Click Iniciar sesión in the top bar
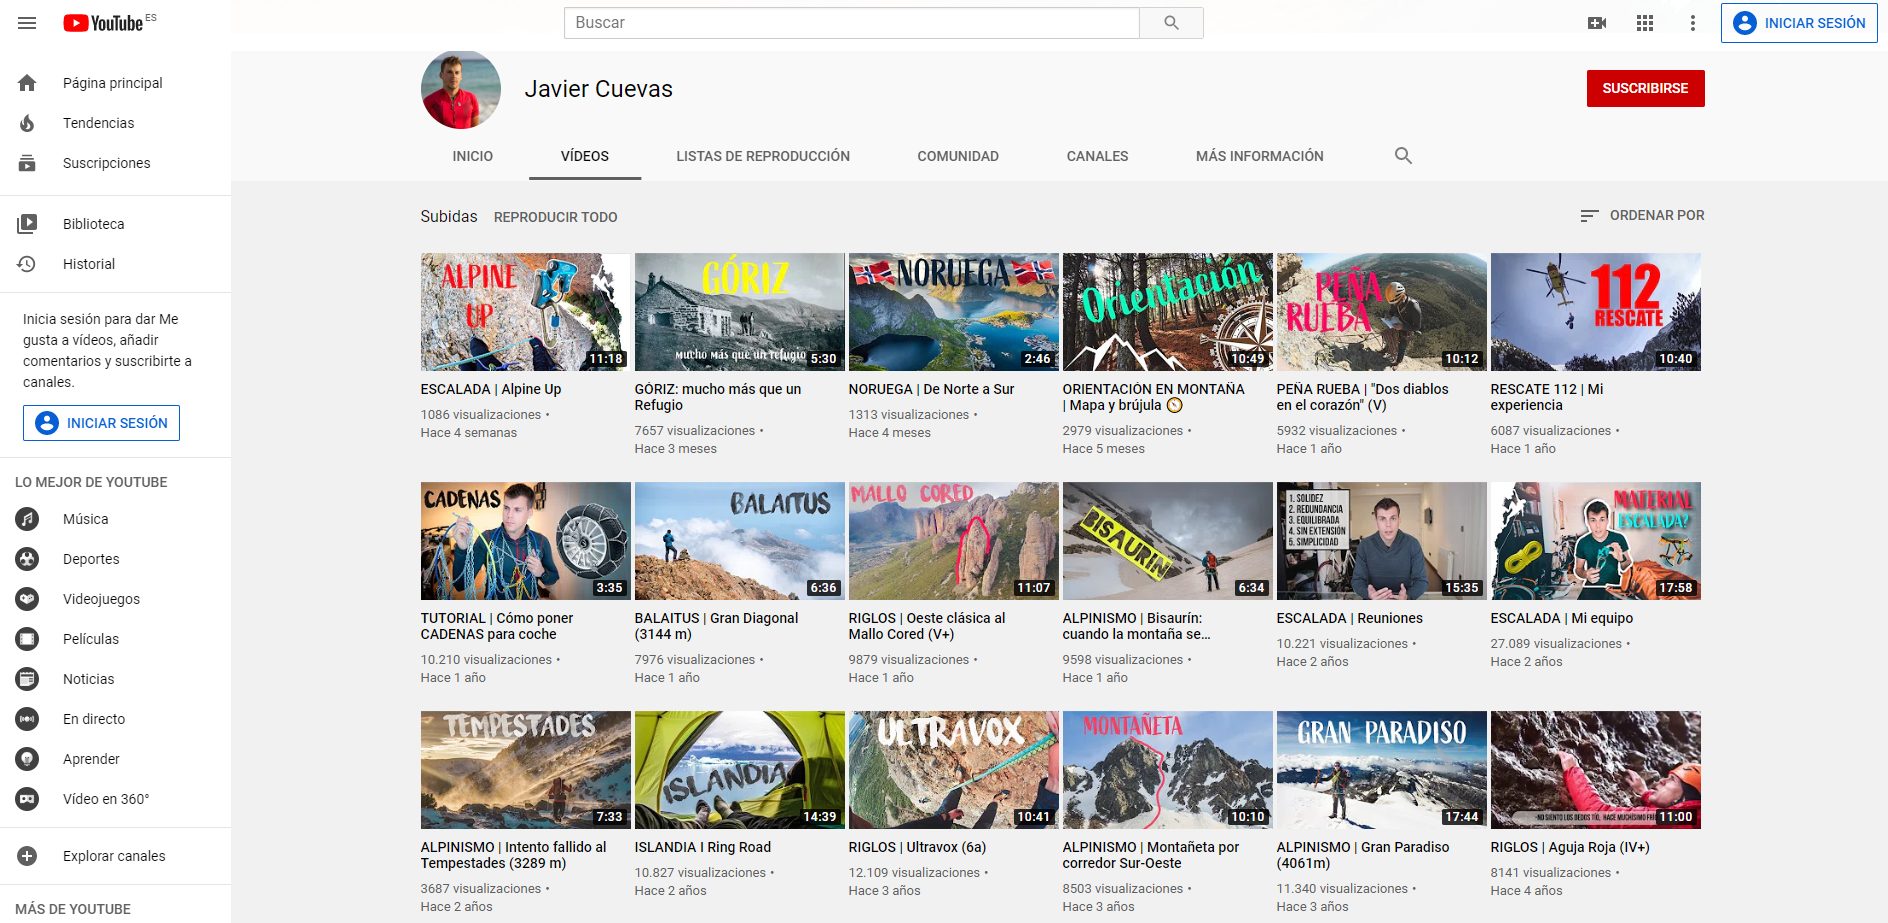The height and width of the screenshot is (923, 1888). click(1799, 23)
